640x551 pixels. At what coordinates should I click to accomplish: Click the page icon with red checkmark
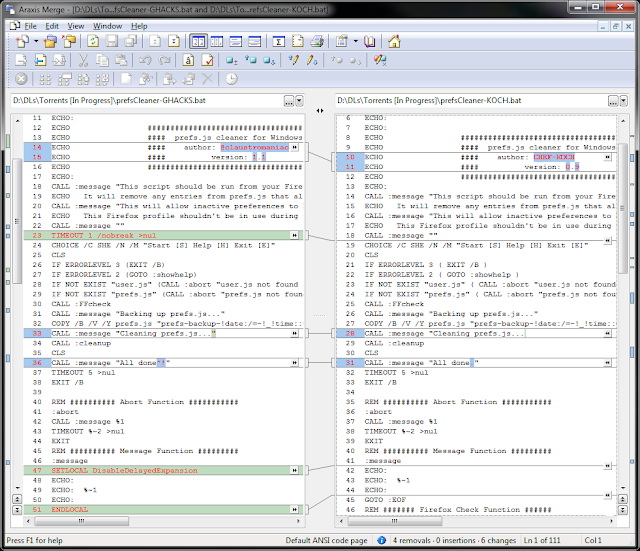click(x=207, y=60)
